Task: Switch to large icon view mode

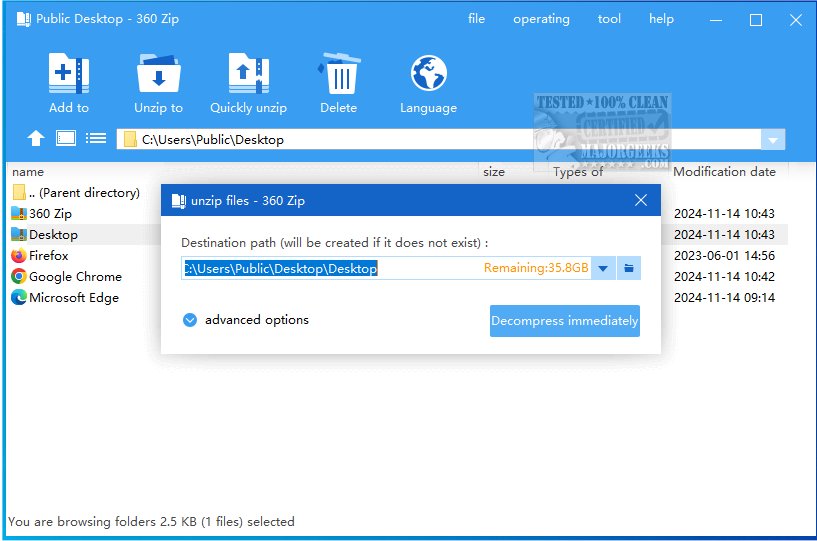Action: pyautogui.click(x=66, y=138)
